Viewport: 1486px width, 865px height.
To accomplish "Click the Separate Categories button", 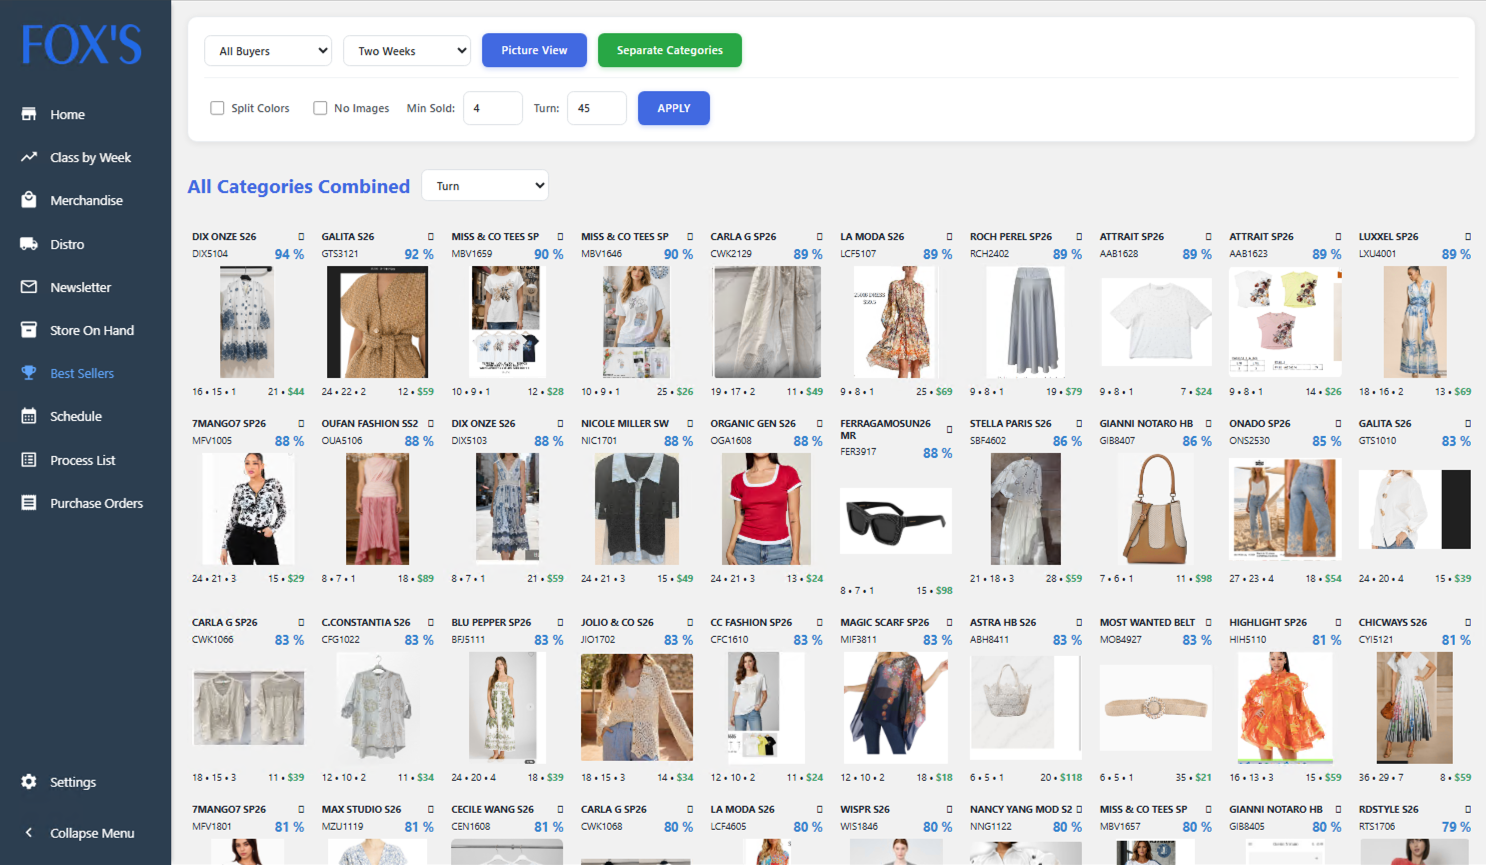I will pos(670,50).
